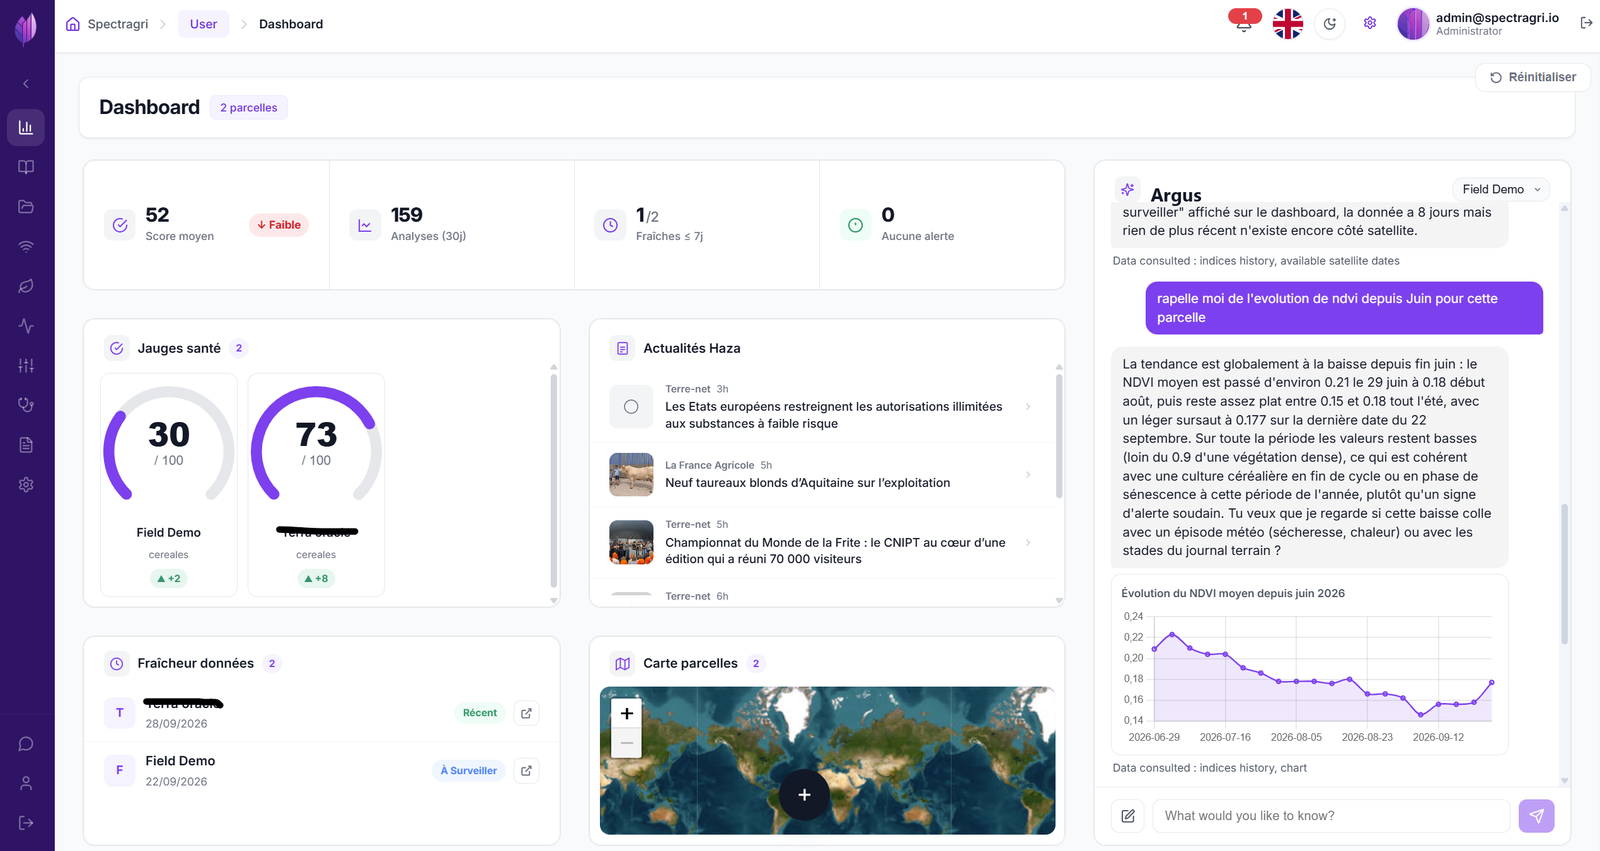Click the UK flag language selector
Screen dimensions: 1600x851
(x=1288, y=23)
